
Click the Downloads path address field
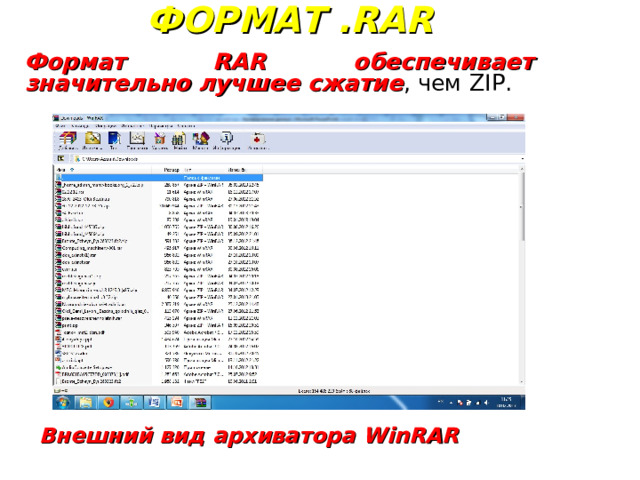[x=296, y=158]
